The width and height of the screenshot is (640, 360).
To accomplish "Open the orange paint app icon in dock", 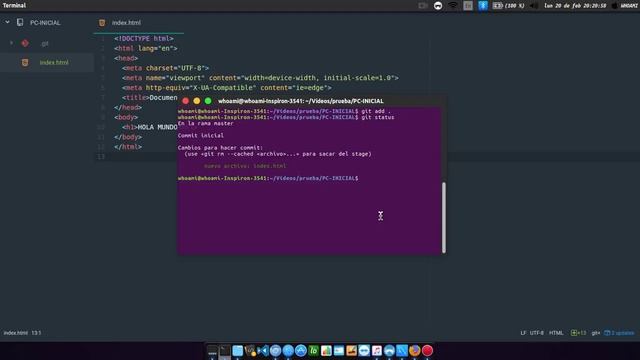I will pyautogui.click(x=351, y=351).
